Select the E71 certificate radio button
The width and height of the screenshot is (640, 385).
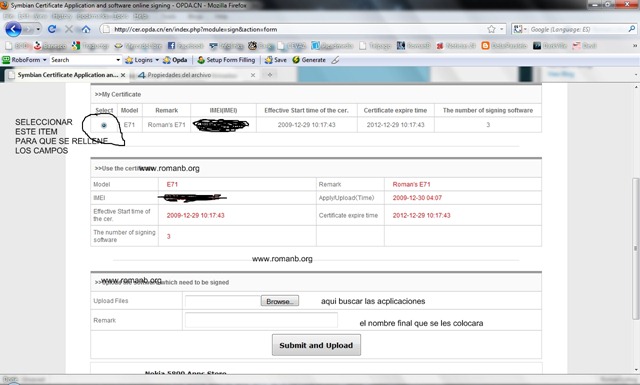point(104,125)
